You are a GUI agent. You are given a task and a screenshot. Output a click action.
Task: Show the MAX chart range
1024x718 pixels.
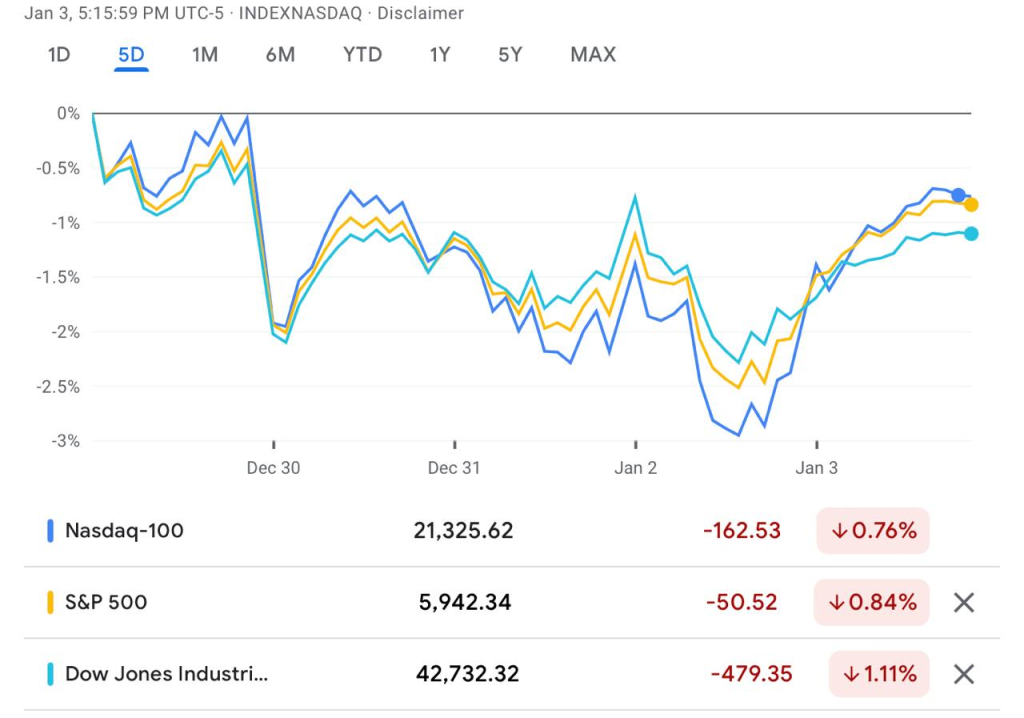tap(593, 55)
